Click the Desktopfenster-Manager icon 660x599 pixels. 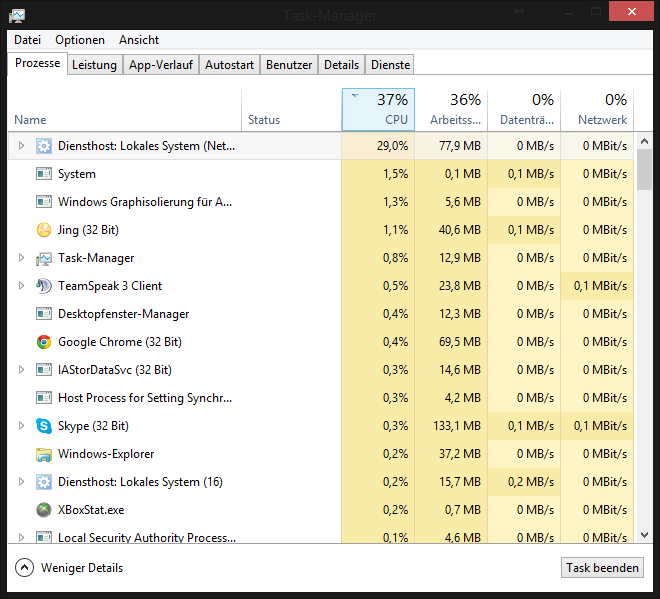(x=44, y=314)
